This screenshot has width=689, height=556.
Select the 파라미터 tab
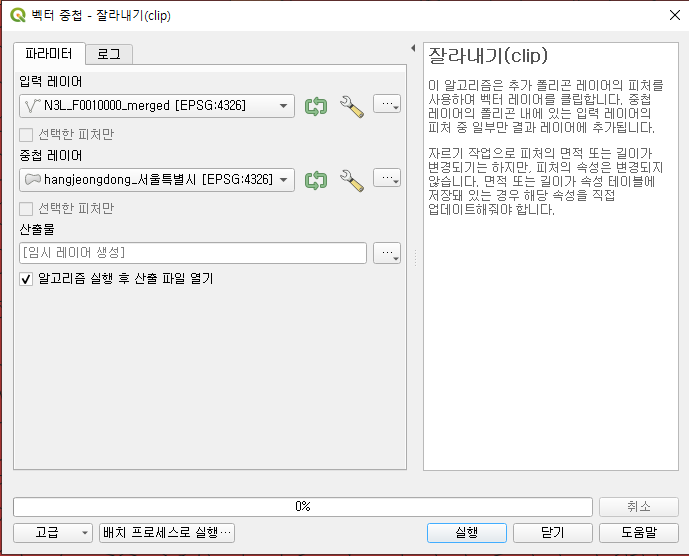(48, 53)
